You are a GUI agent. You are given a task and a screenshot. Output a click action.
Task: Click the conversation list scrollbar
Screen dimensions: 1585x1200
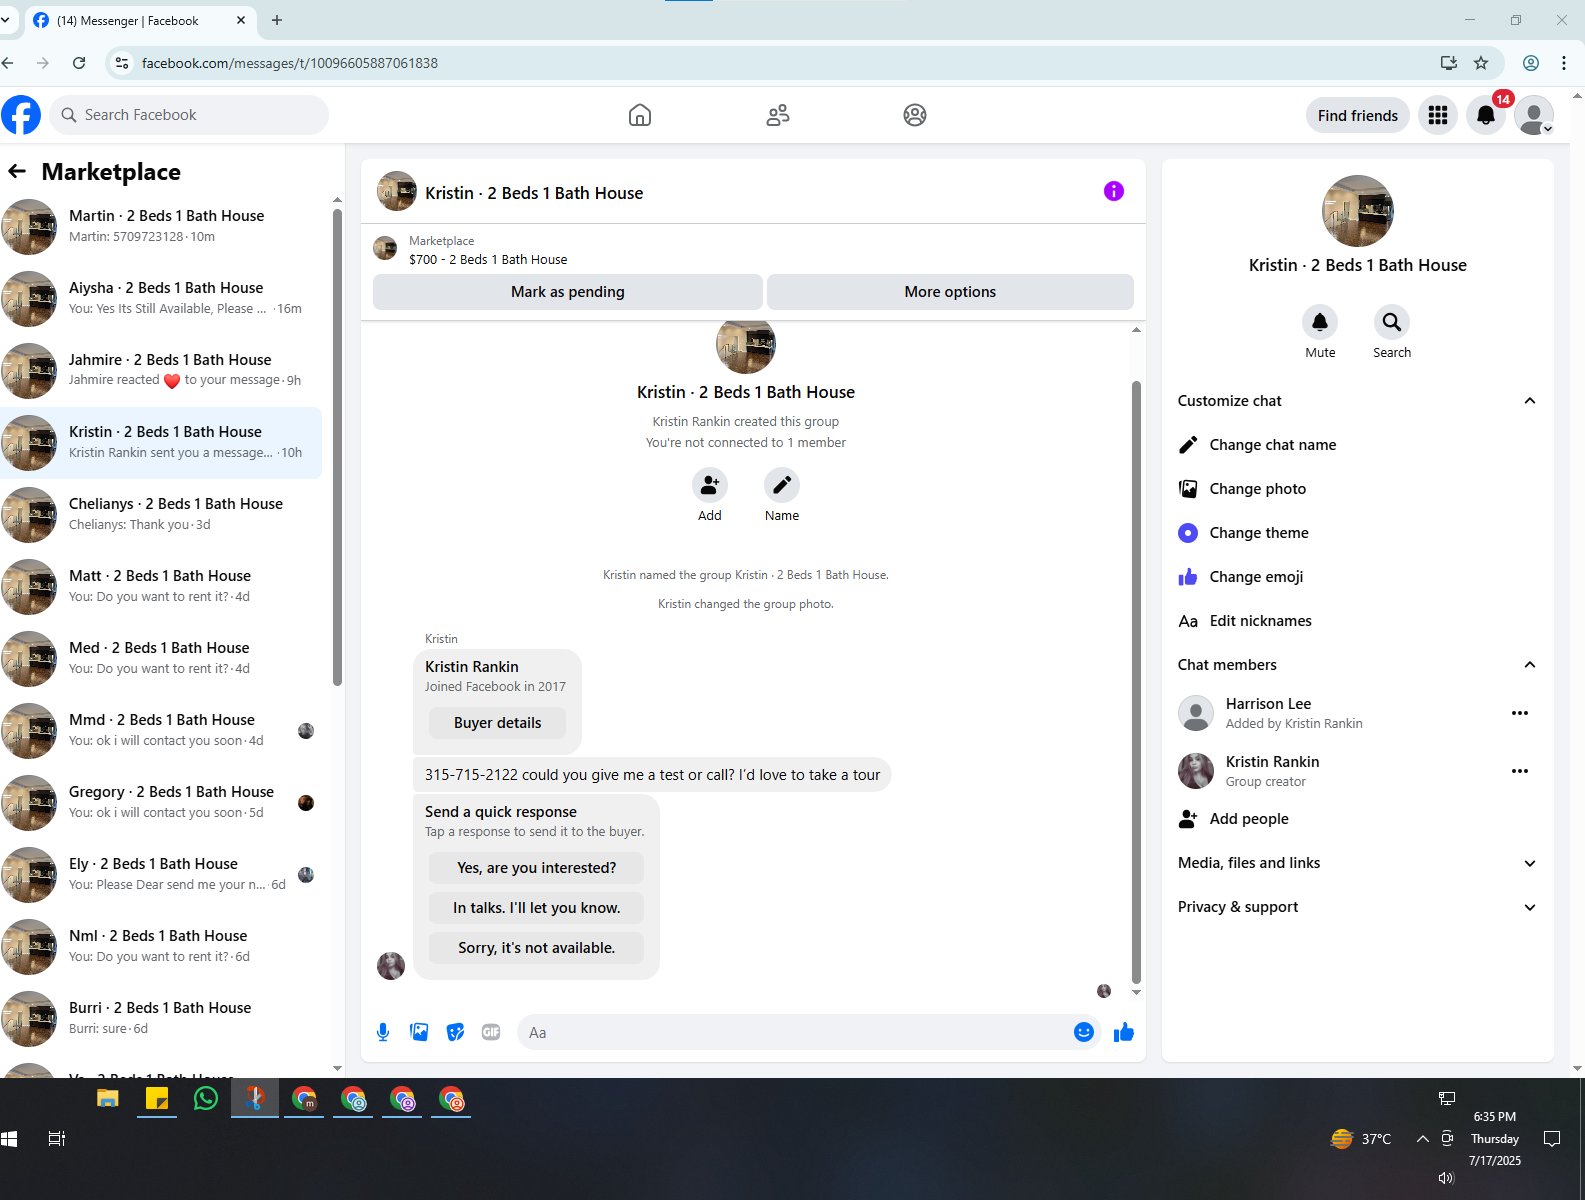click(337, 447)
